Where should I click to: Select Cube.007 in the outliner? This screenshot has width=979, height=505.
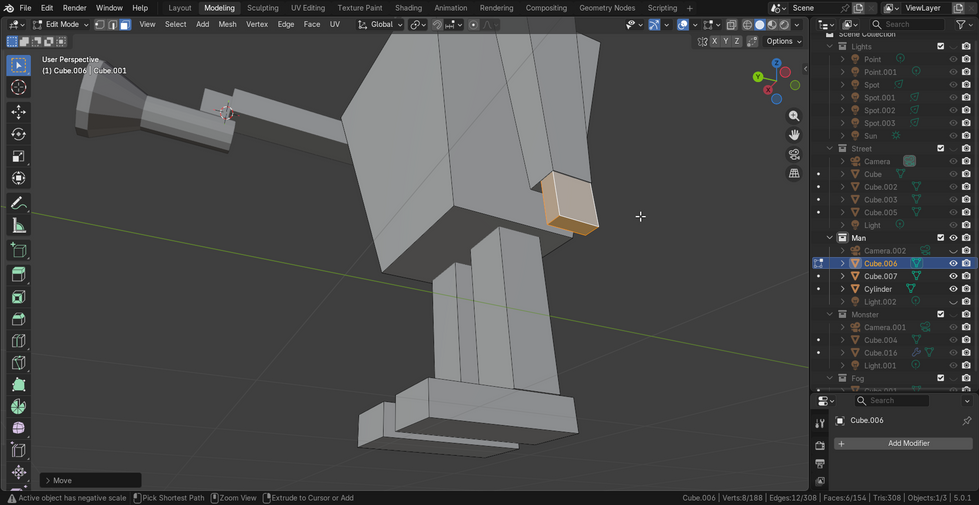880,277
